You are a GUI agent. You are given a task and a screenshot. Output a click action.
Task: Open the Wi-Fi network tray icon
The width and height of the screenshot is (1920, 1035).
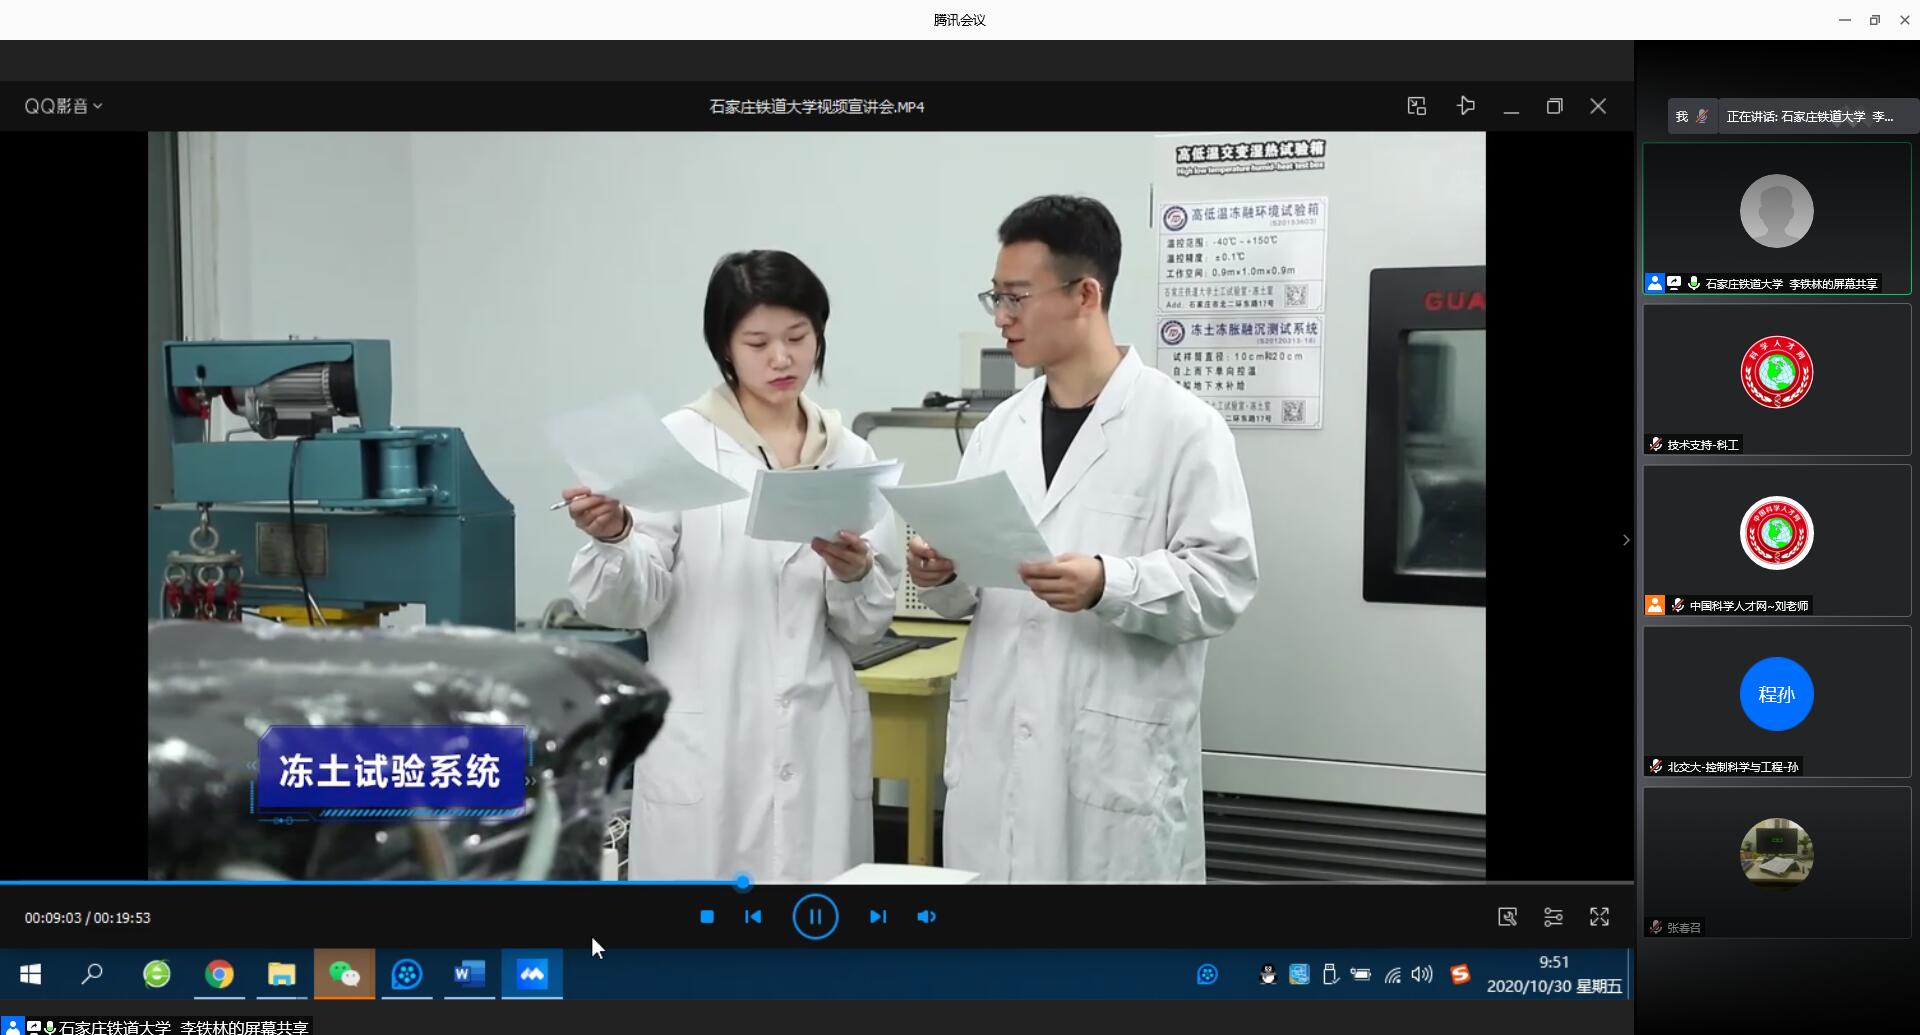coord(1392,974)
